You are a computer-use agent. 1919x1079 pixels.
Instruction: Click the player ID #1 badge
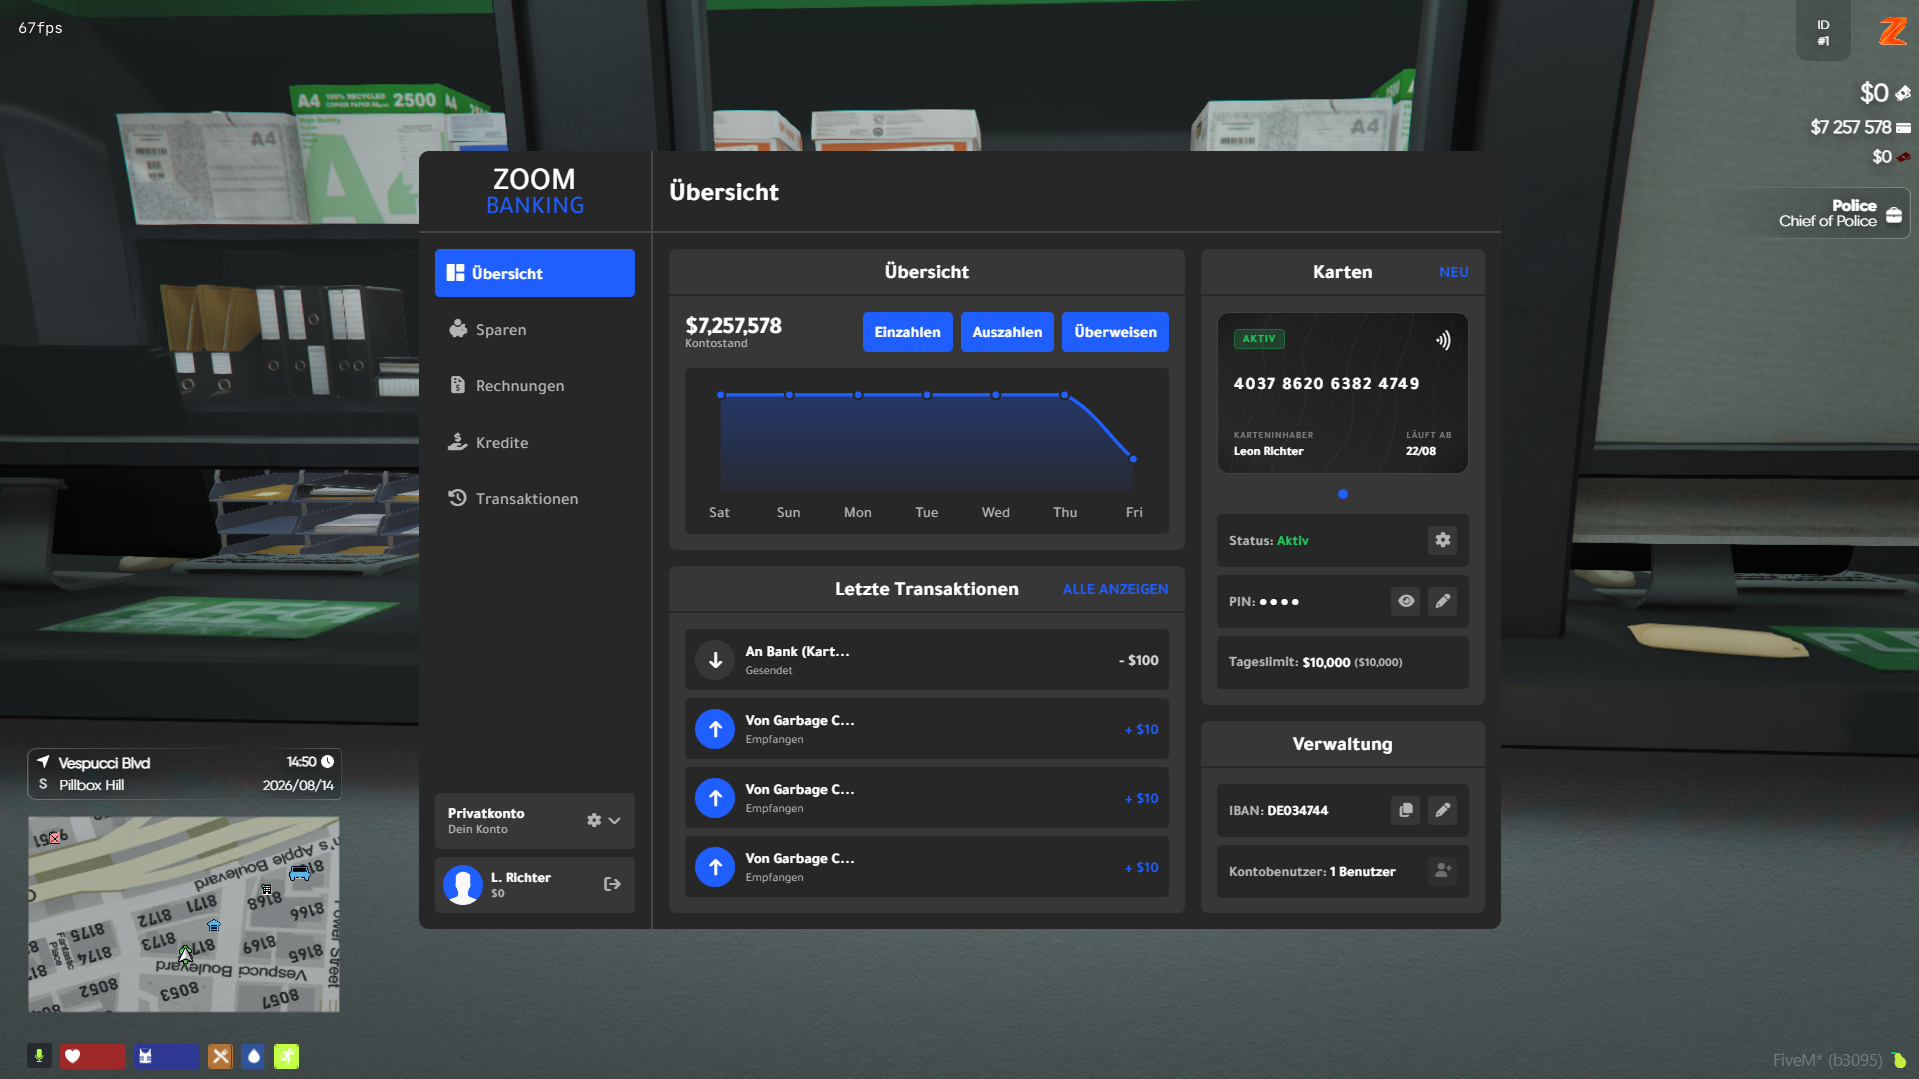click(1823, 32)
